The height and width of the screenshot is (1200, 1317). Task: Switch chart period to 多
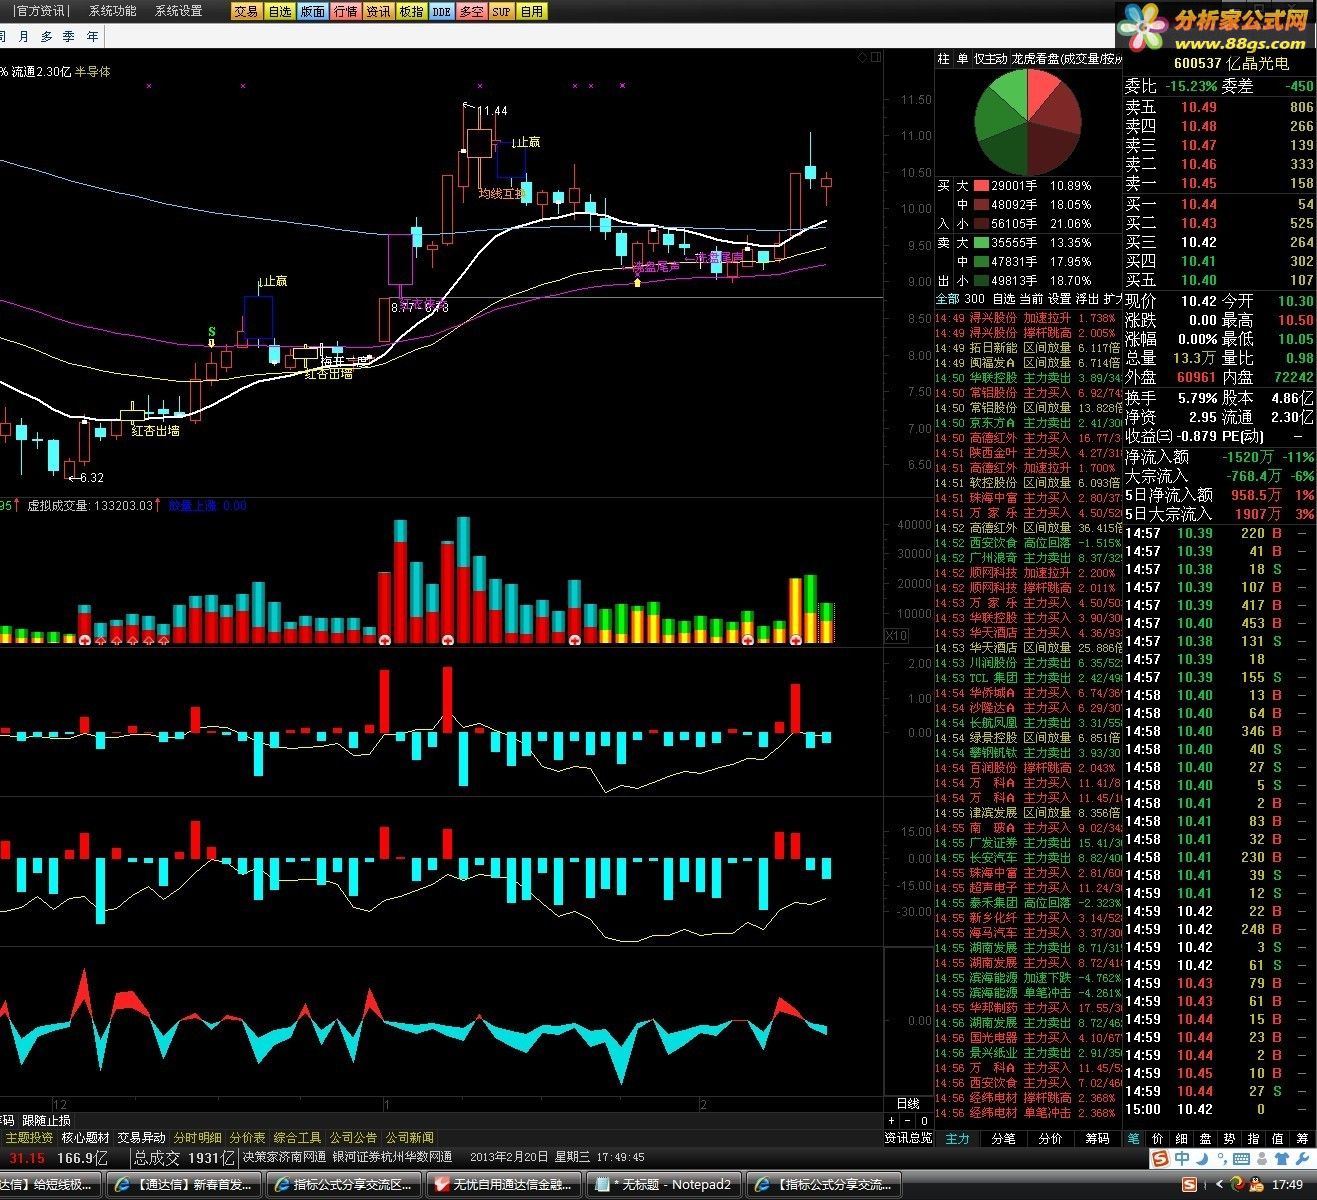coord(46,36)
